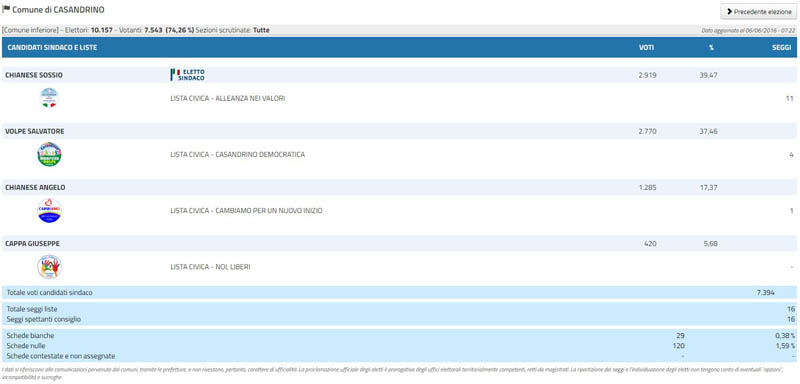Click vote count 1.285
Screen dimensions: 800x384
647,187
